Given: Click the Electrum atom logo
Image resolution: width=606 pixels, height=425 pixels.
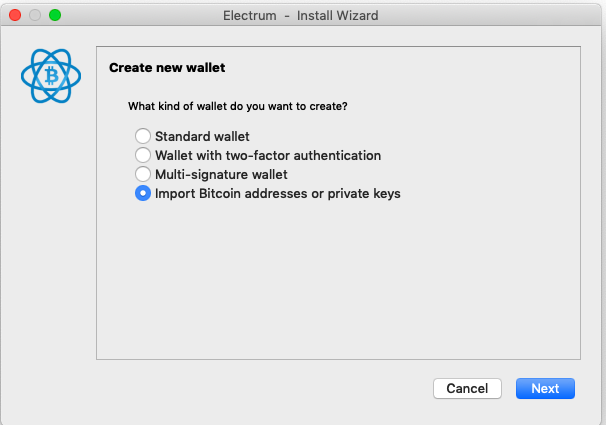Looking at the screenshot, I should (x=51, y=76).
